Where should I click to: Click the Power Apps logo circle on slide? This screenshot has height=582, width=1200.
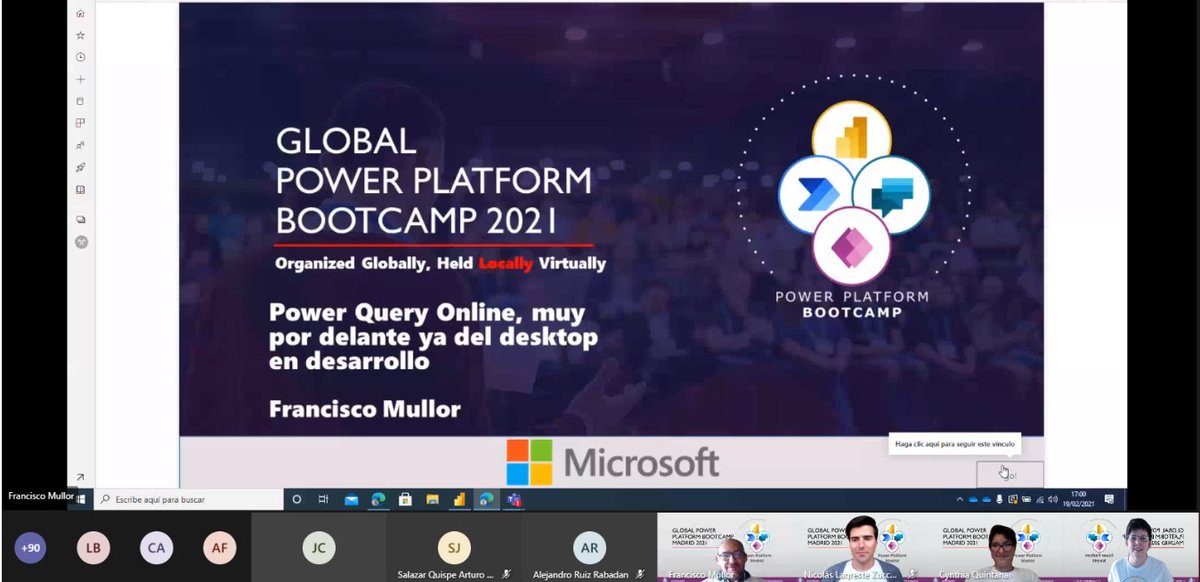tap(850, 245)
